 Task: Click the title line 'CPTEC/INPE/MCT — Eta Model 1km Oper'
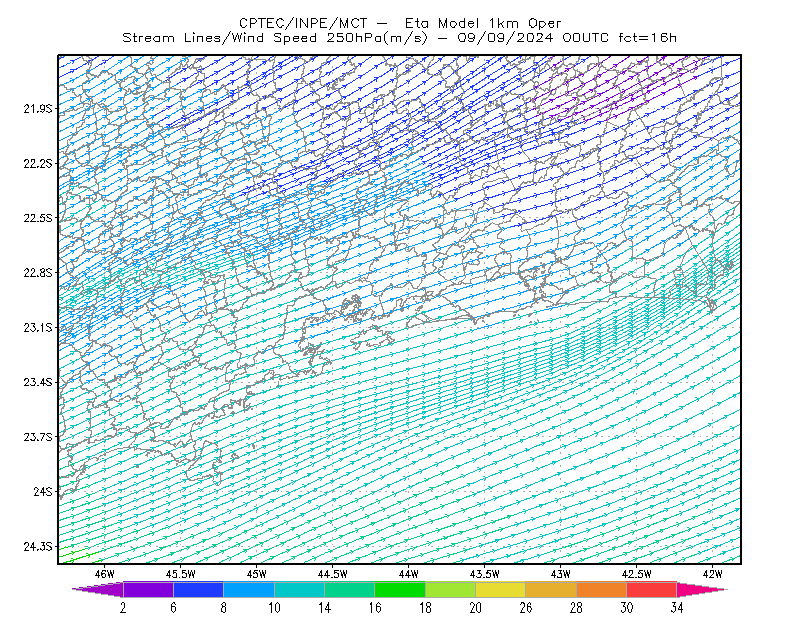click(400, 23)
